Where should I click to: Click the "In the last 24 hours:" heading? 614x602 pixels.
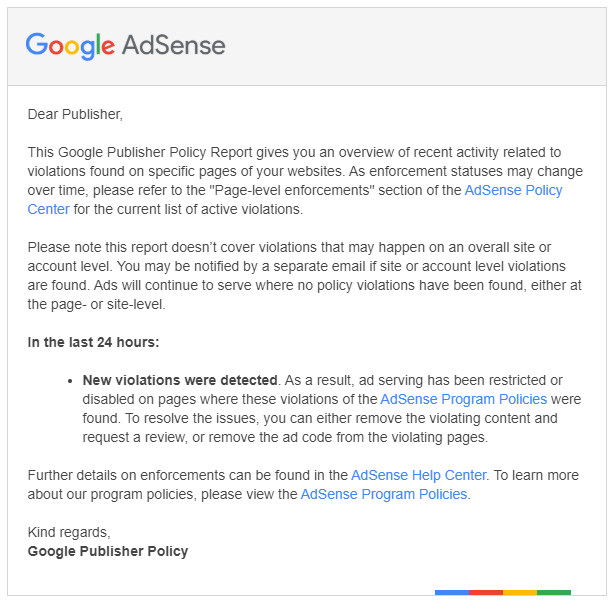93,342
